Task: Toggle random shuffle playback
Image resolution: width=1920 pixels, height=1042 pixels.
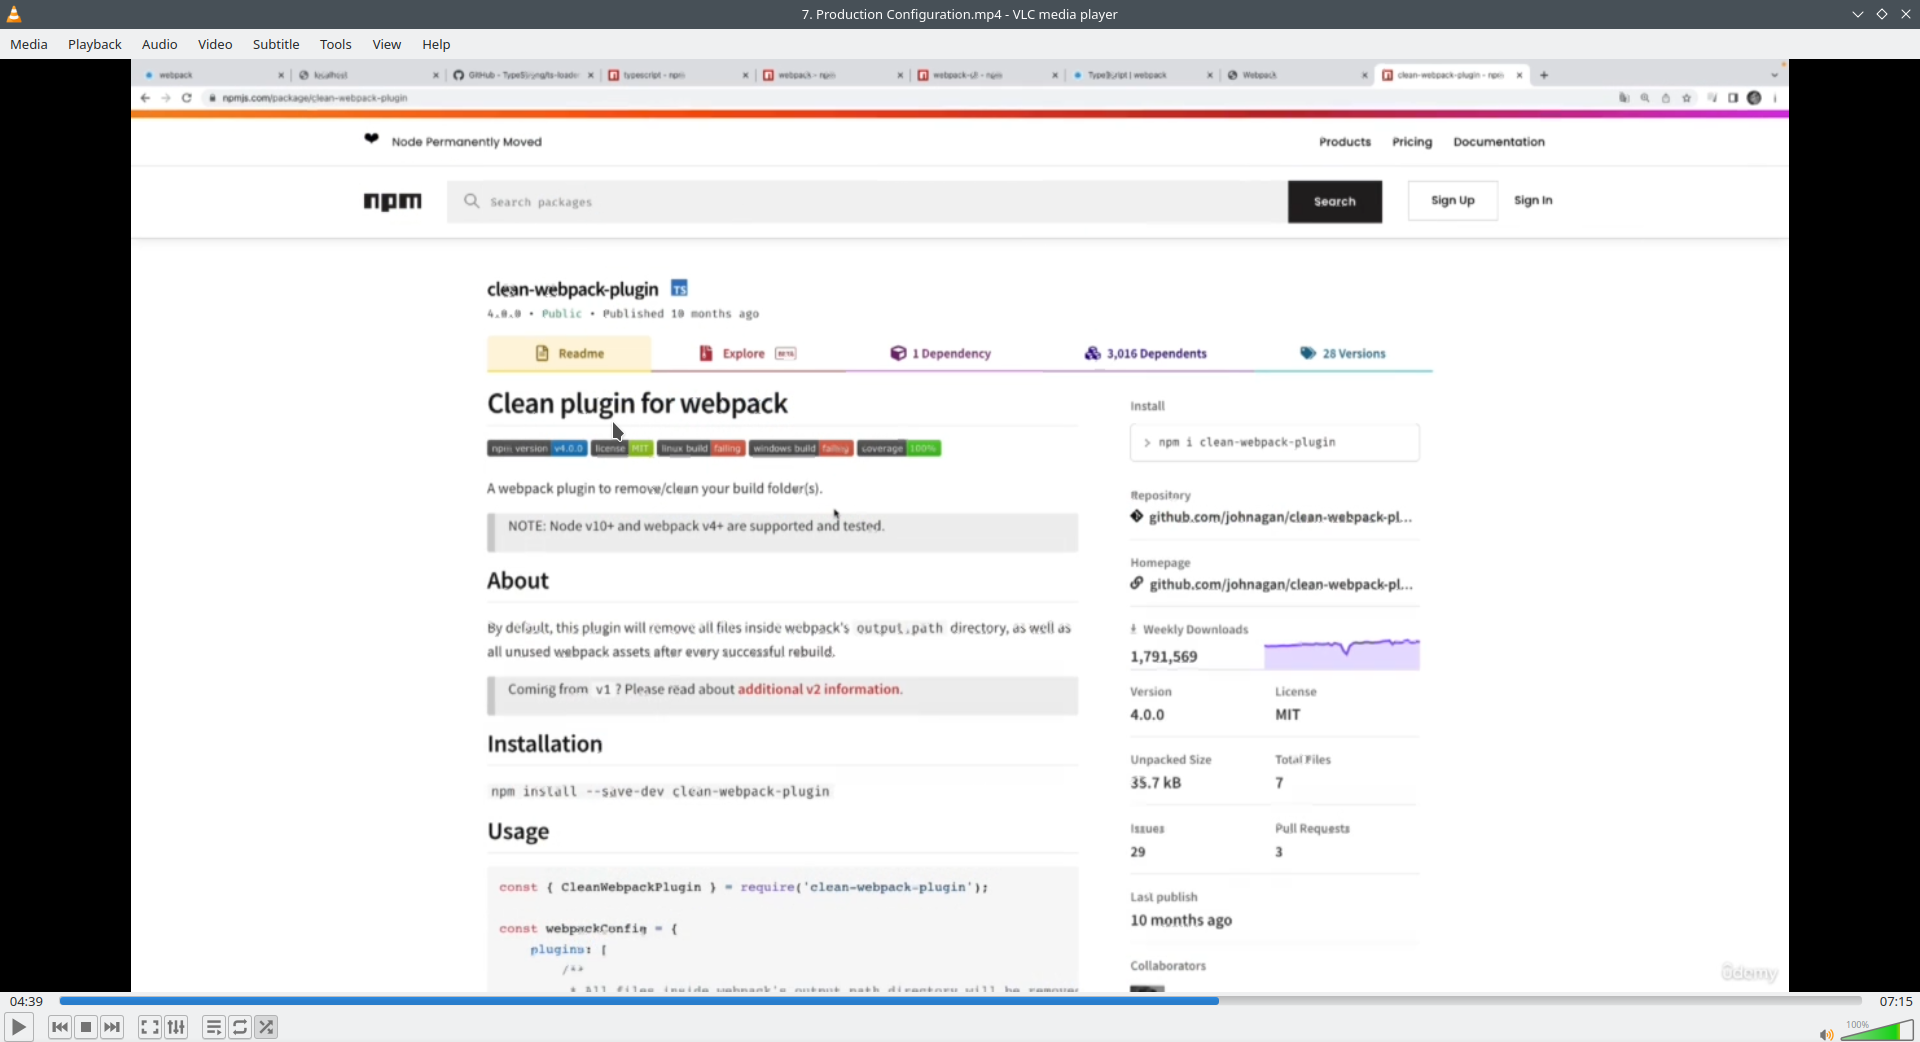Action: (x=266, y=1027)
